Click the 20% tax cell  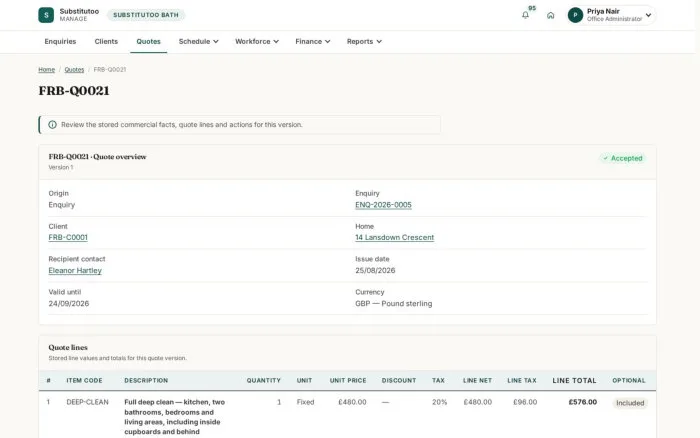point(439,402)
